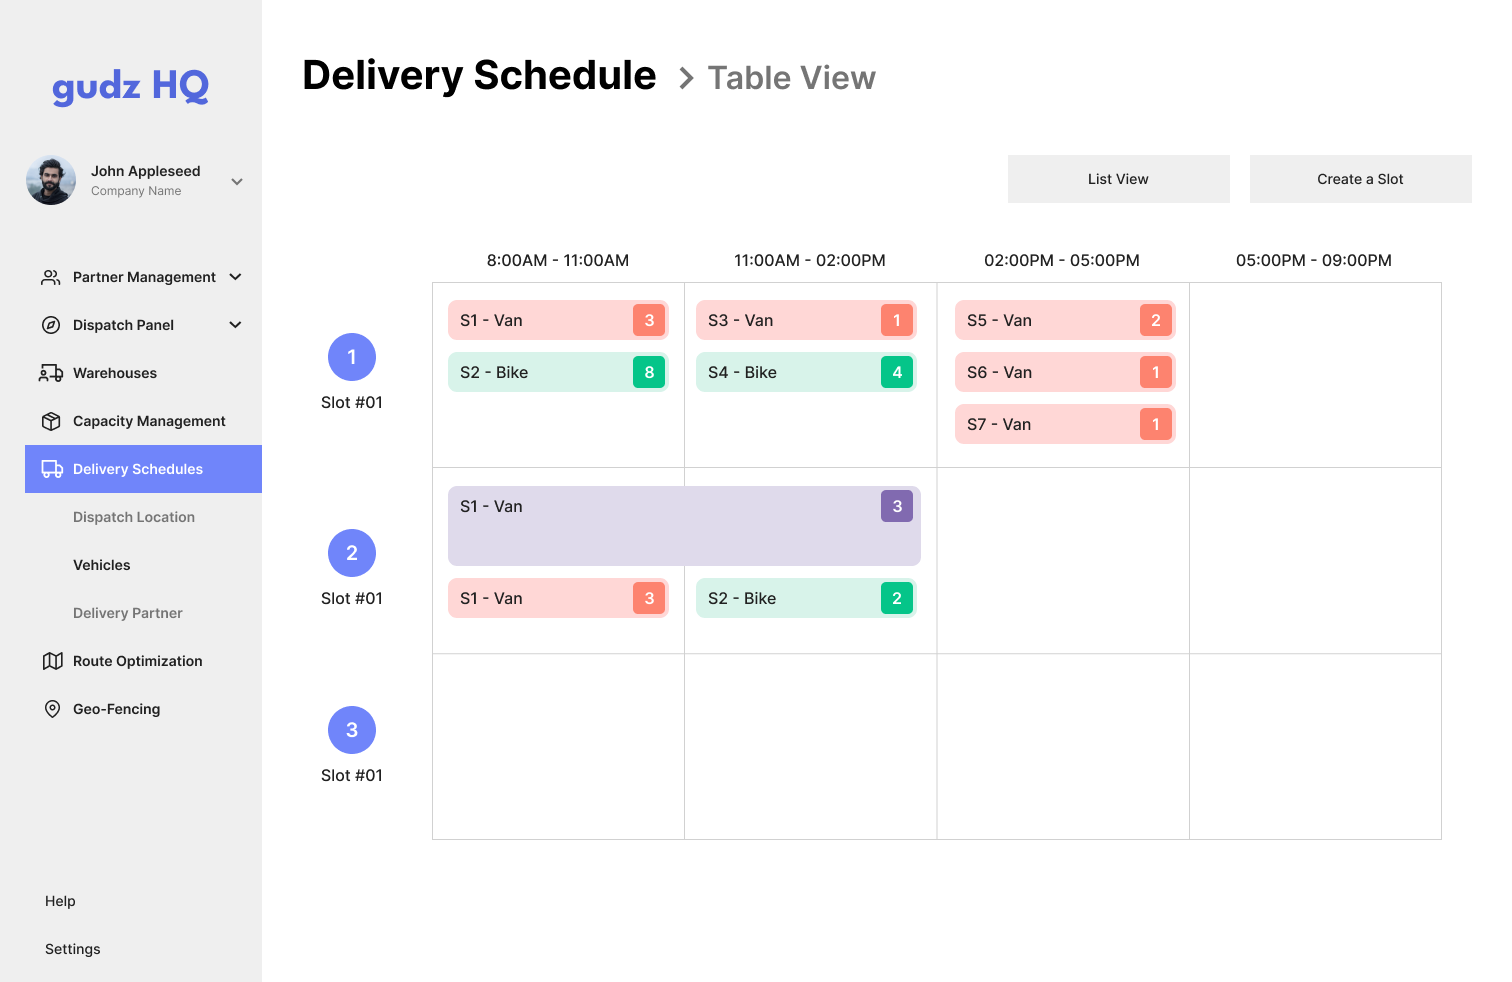Click the Geo-Fencing location pin icon
The image size is (1512, 982).
coord(52,709)
